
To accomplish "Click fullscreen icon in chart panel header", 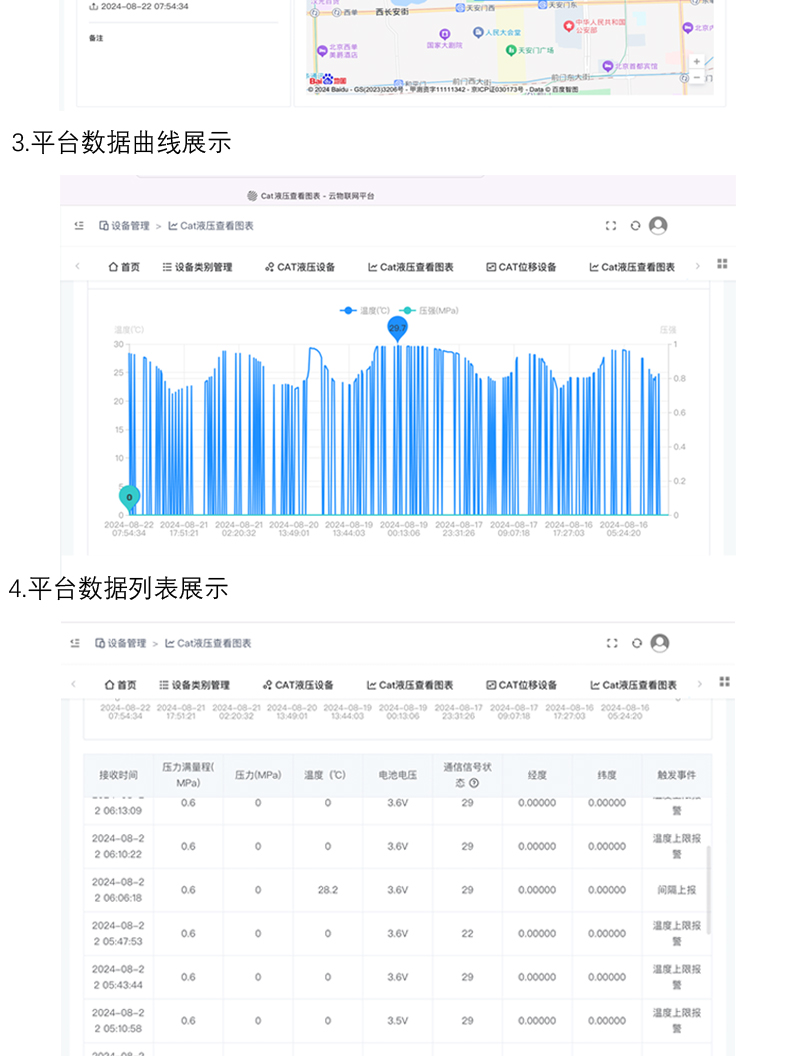I will 611,226.
